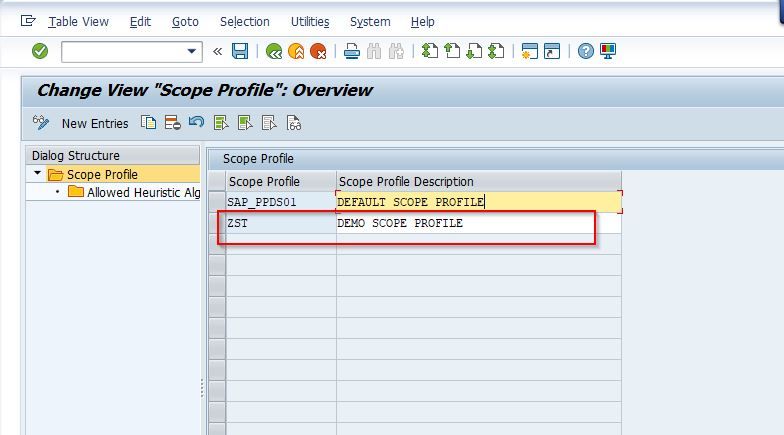Screen dimensions: 784x435
Task: Click the Customize Local Layout monitor icon
Action: (x=608, y=51)
